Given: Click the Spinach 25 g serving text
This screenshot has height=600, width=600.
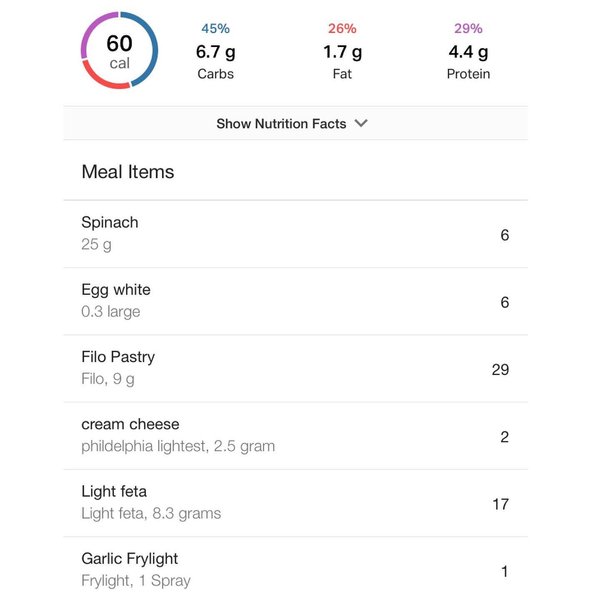Looking at the screenshot, I should [97, 244].
